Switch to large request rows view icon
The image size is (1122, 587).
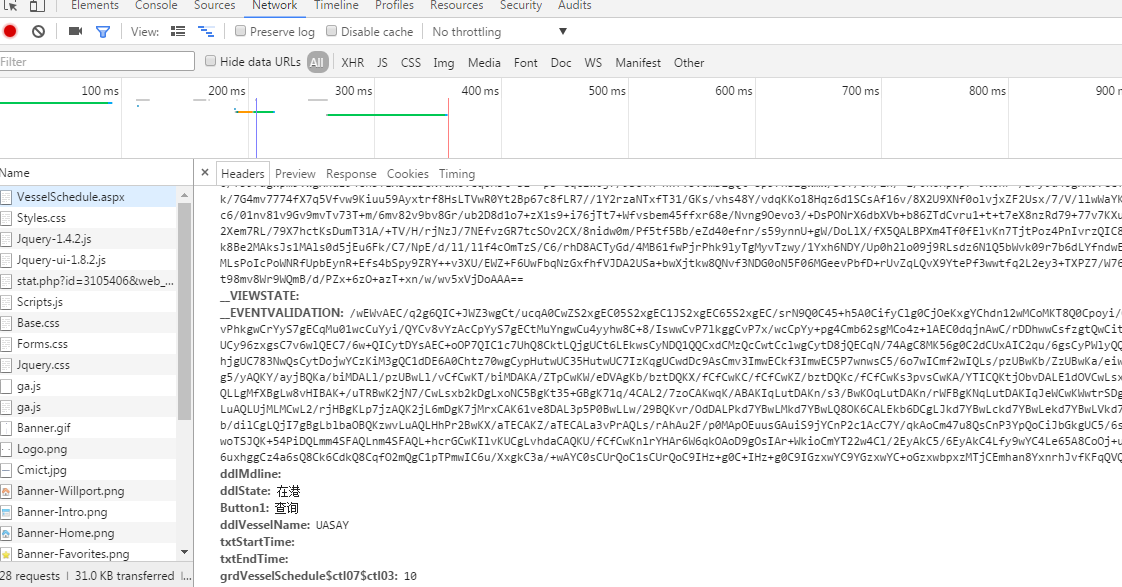(178, 31)
